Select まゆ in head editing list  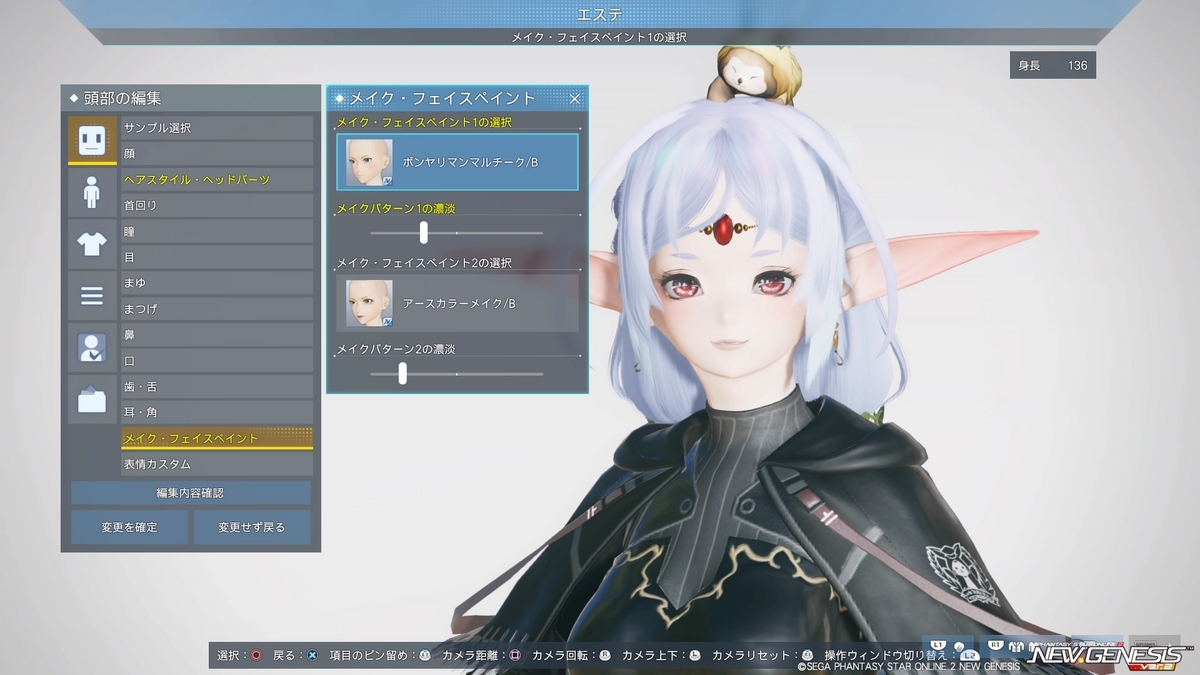217,283
